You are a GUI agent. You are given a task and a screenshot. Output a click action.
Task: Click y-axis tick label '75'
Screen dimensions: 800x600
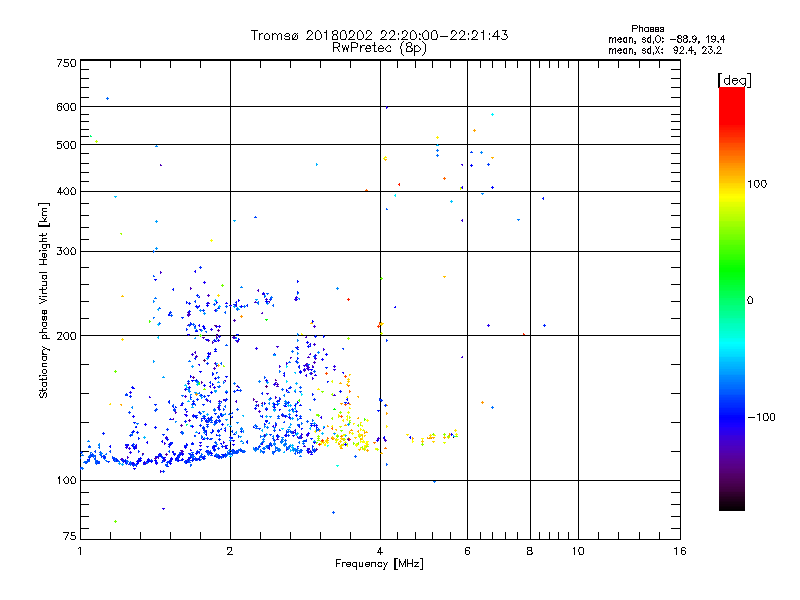(70, 536)
